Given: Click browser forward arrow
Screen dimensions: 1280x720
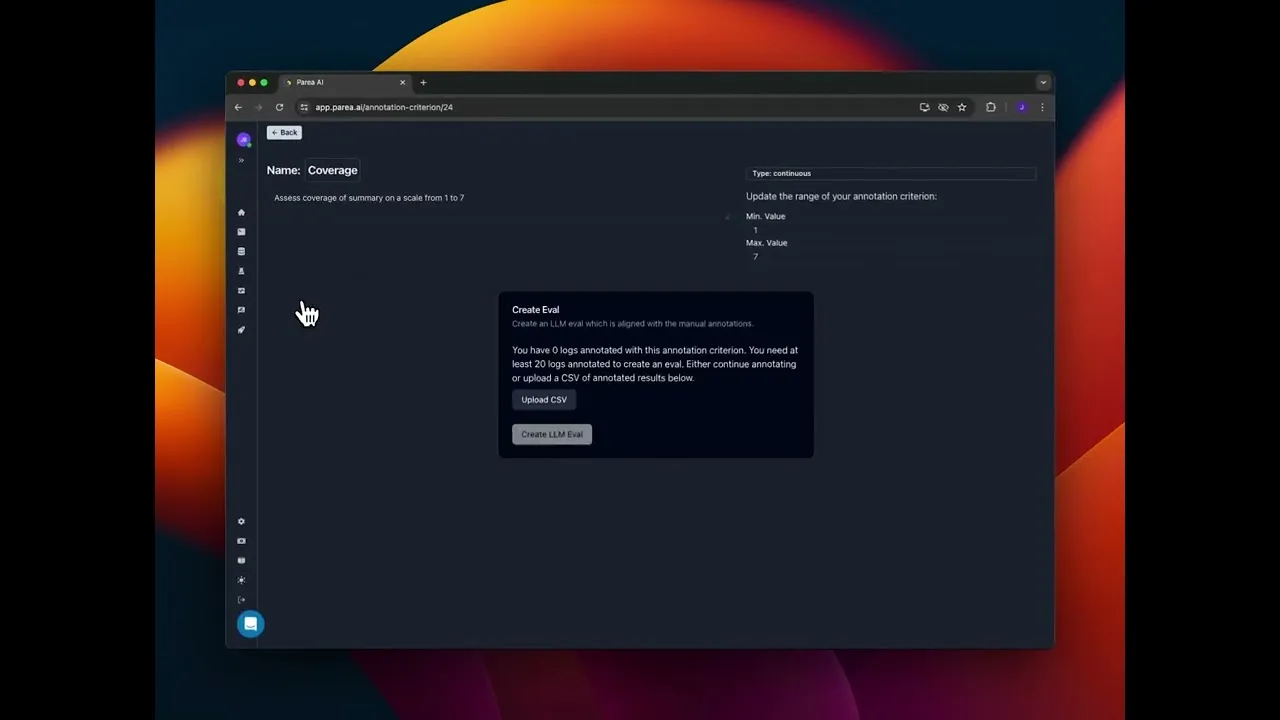Looking at the screenshot, I should [258, 107].
